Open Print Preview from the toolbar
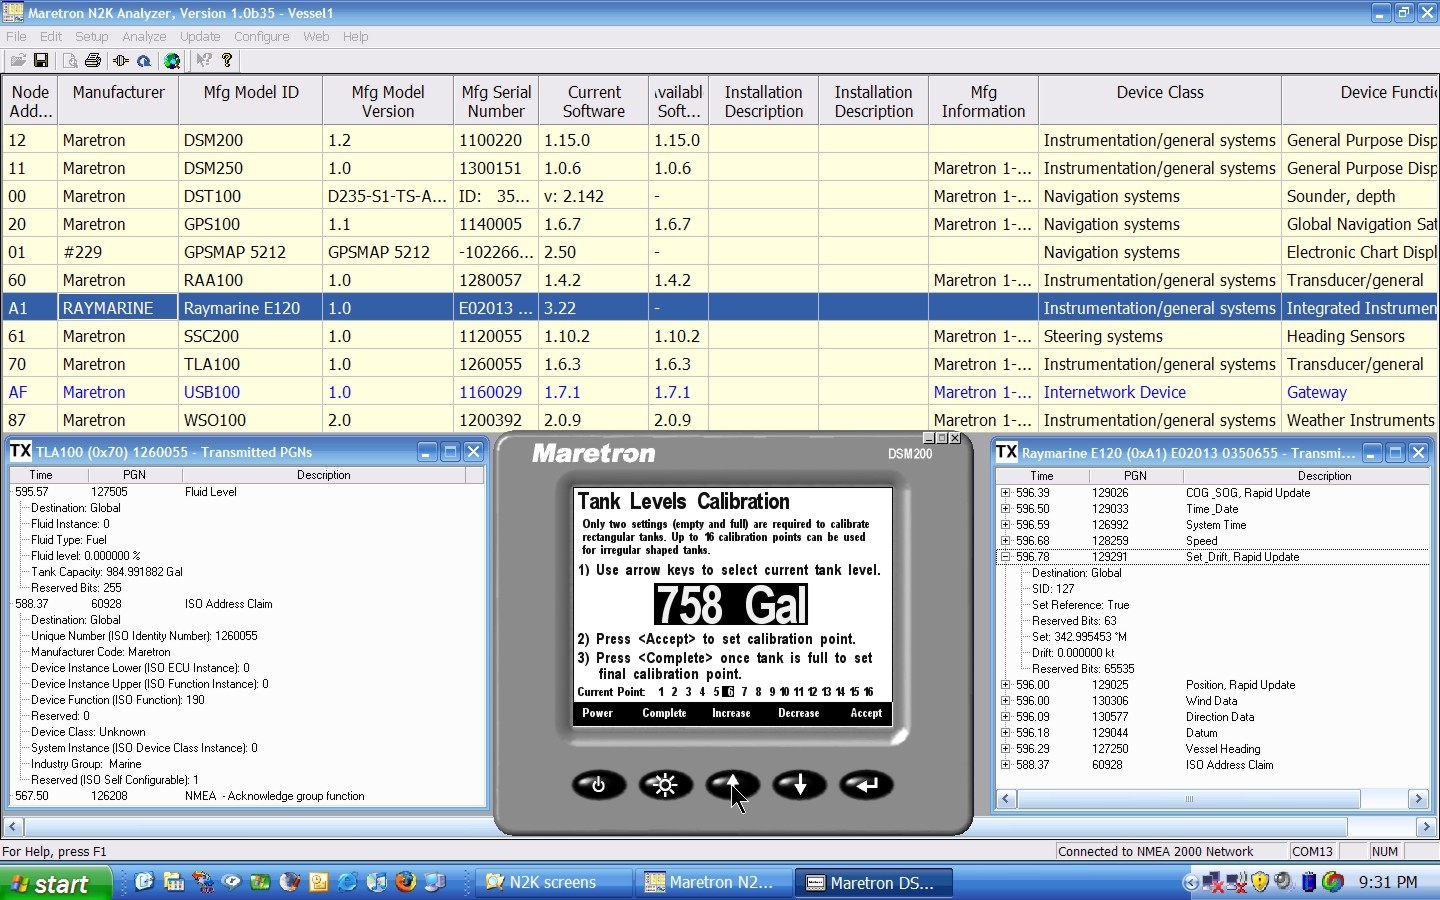Image resolution: width=1440 pixels, height=900 pixels. 70,60
